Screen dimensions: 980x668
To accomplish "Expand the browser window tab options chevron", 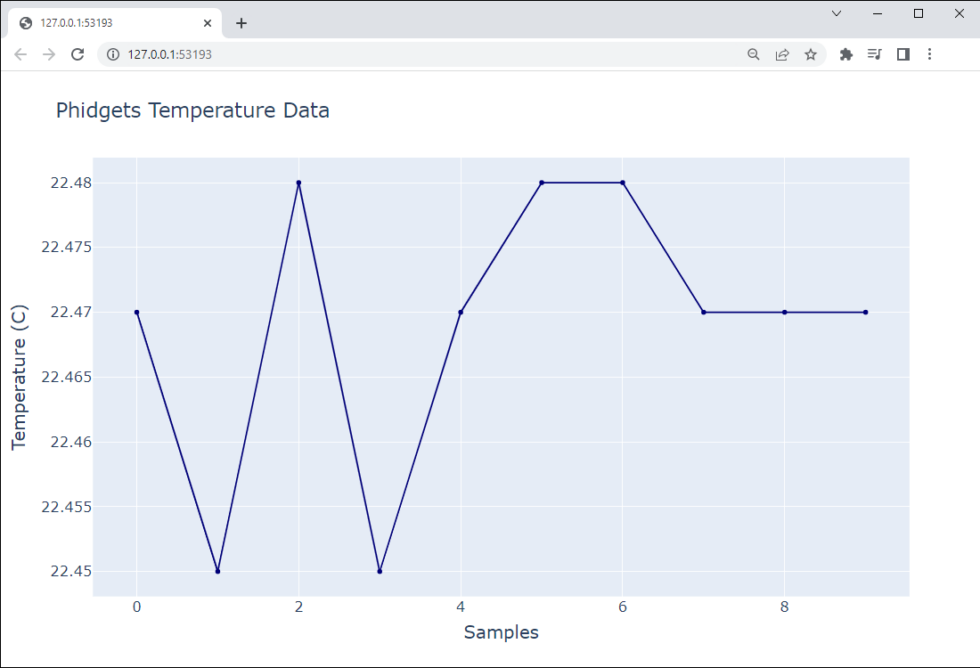I will pyautogui.click(x=836, y=14).
